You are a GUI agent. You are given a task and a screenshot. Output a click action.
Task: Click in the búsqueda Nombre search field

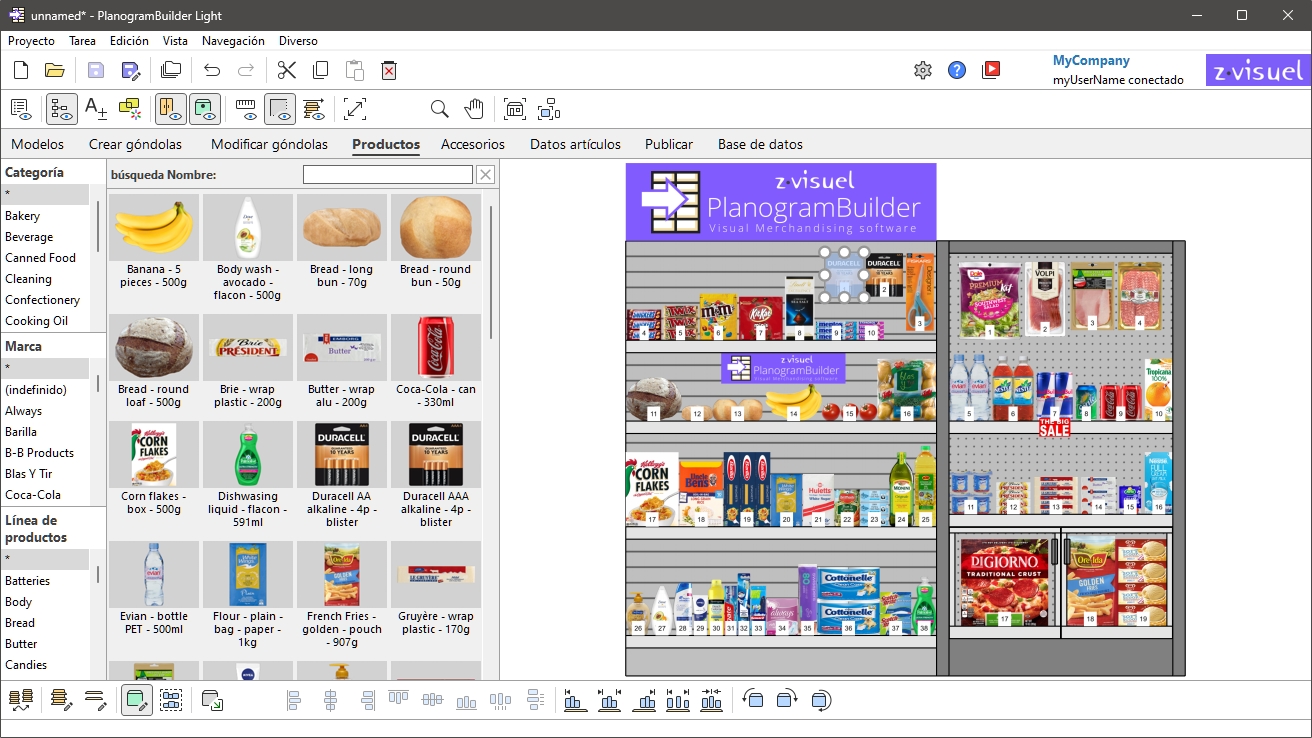pos(388,175)
